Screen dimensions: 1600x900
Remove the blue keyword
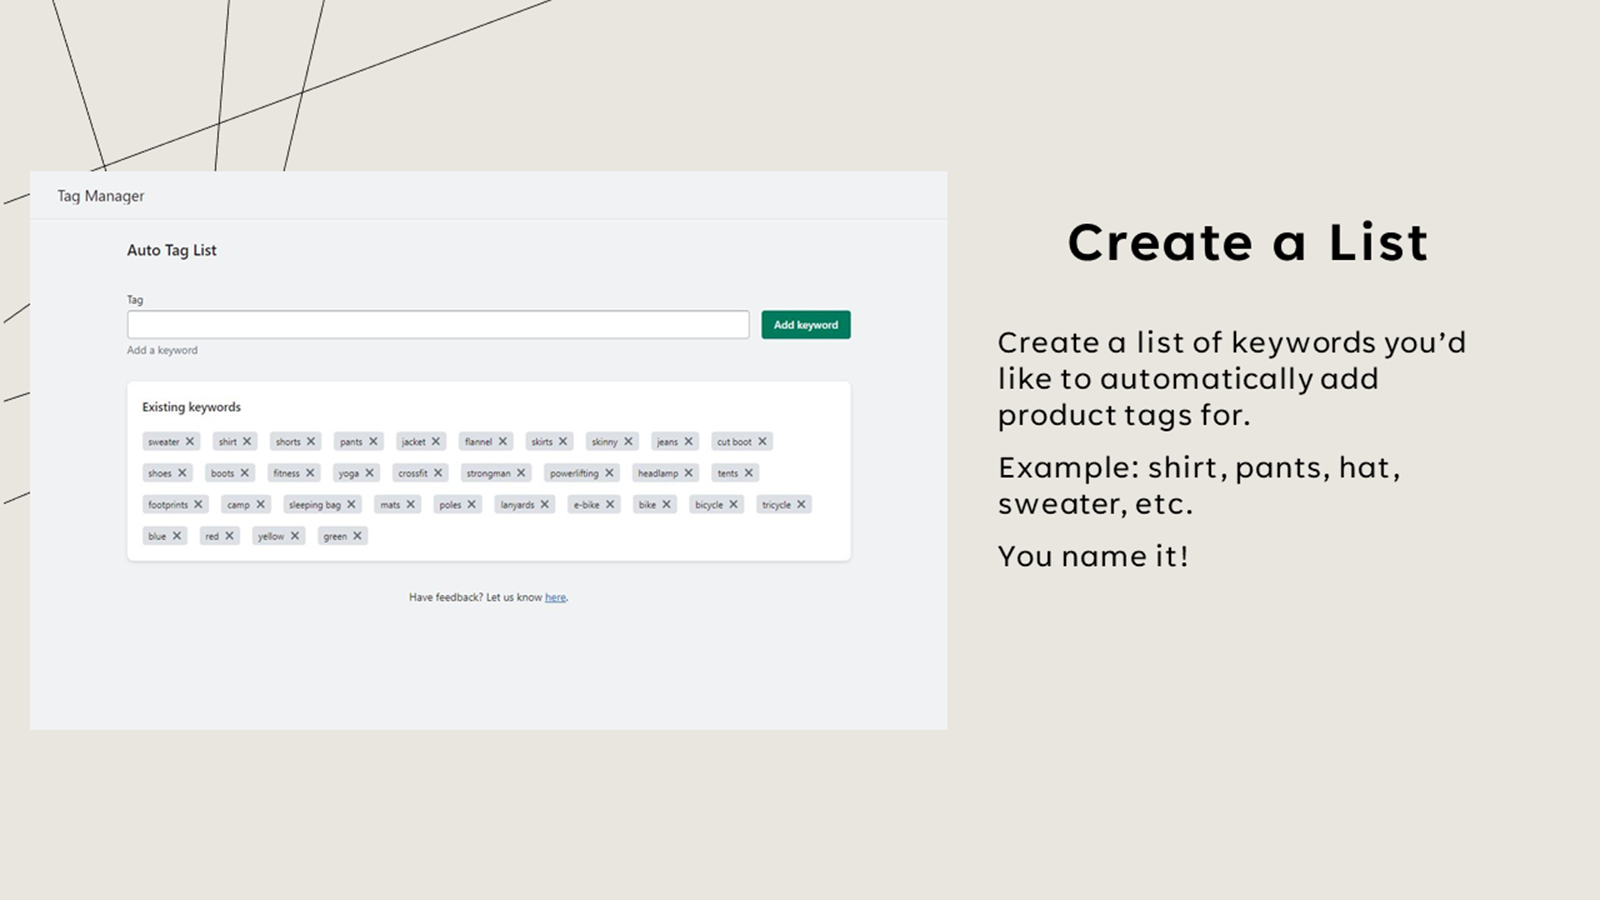(x=177, y=536)
